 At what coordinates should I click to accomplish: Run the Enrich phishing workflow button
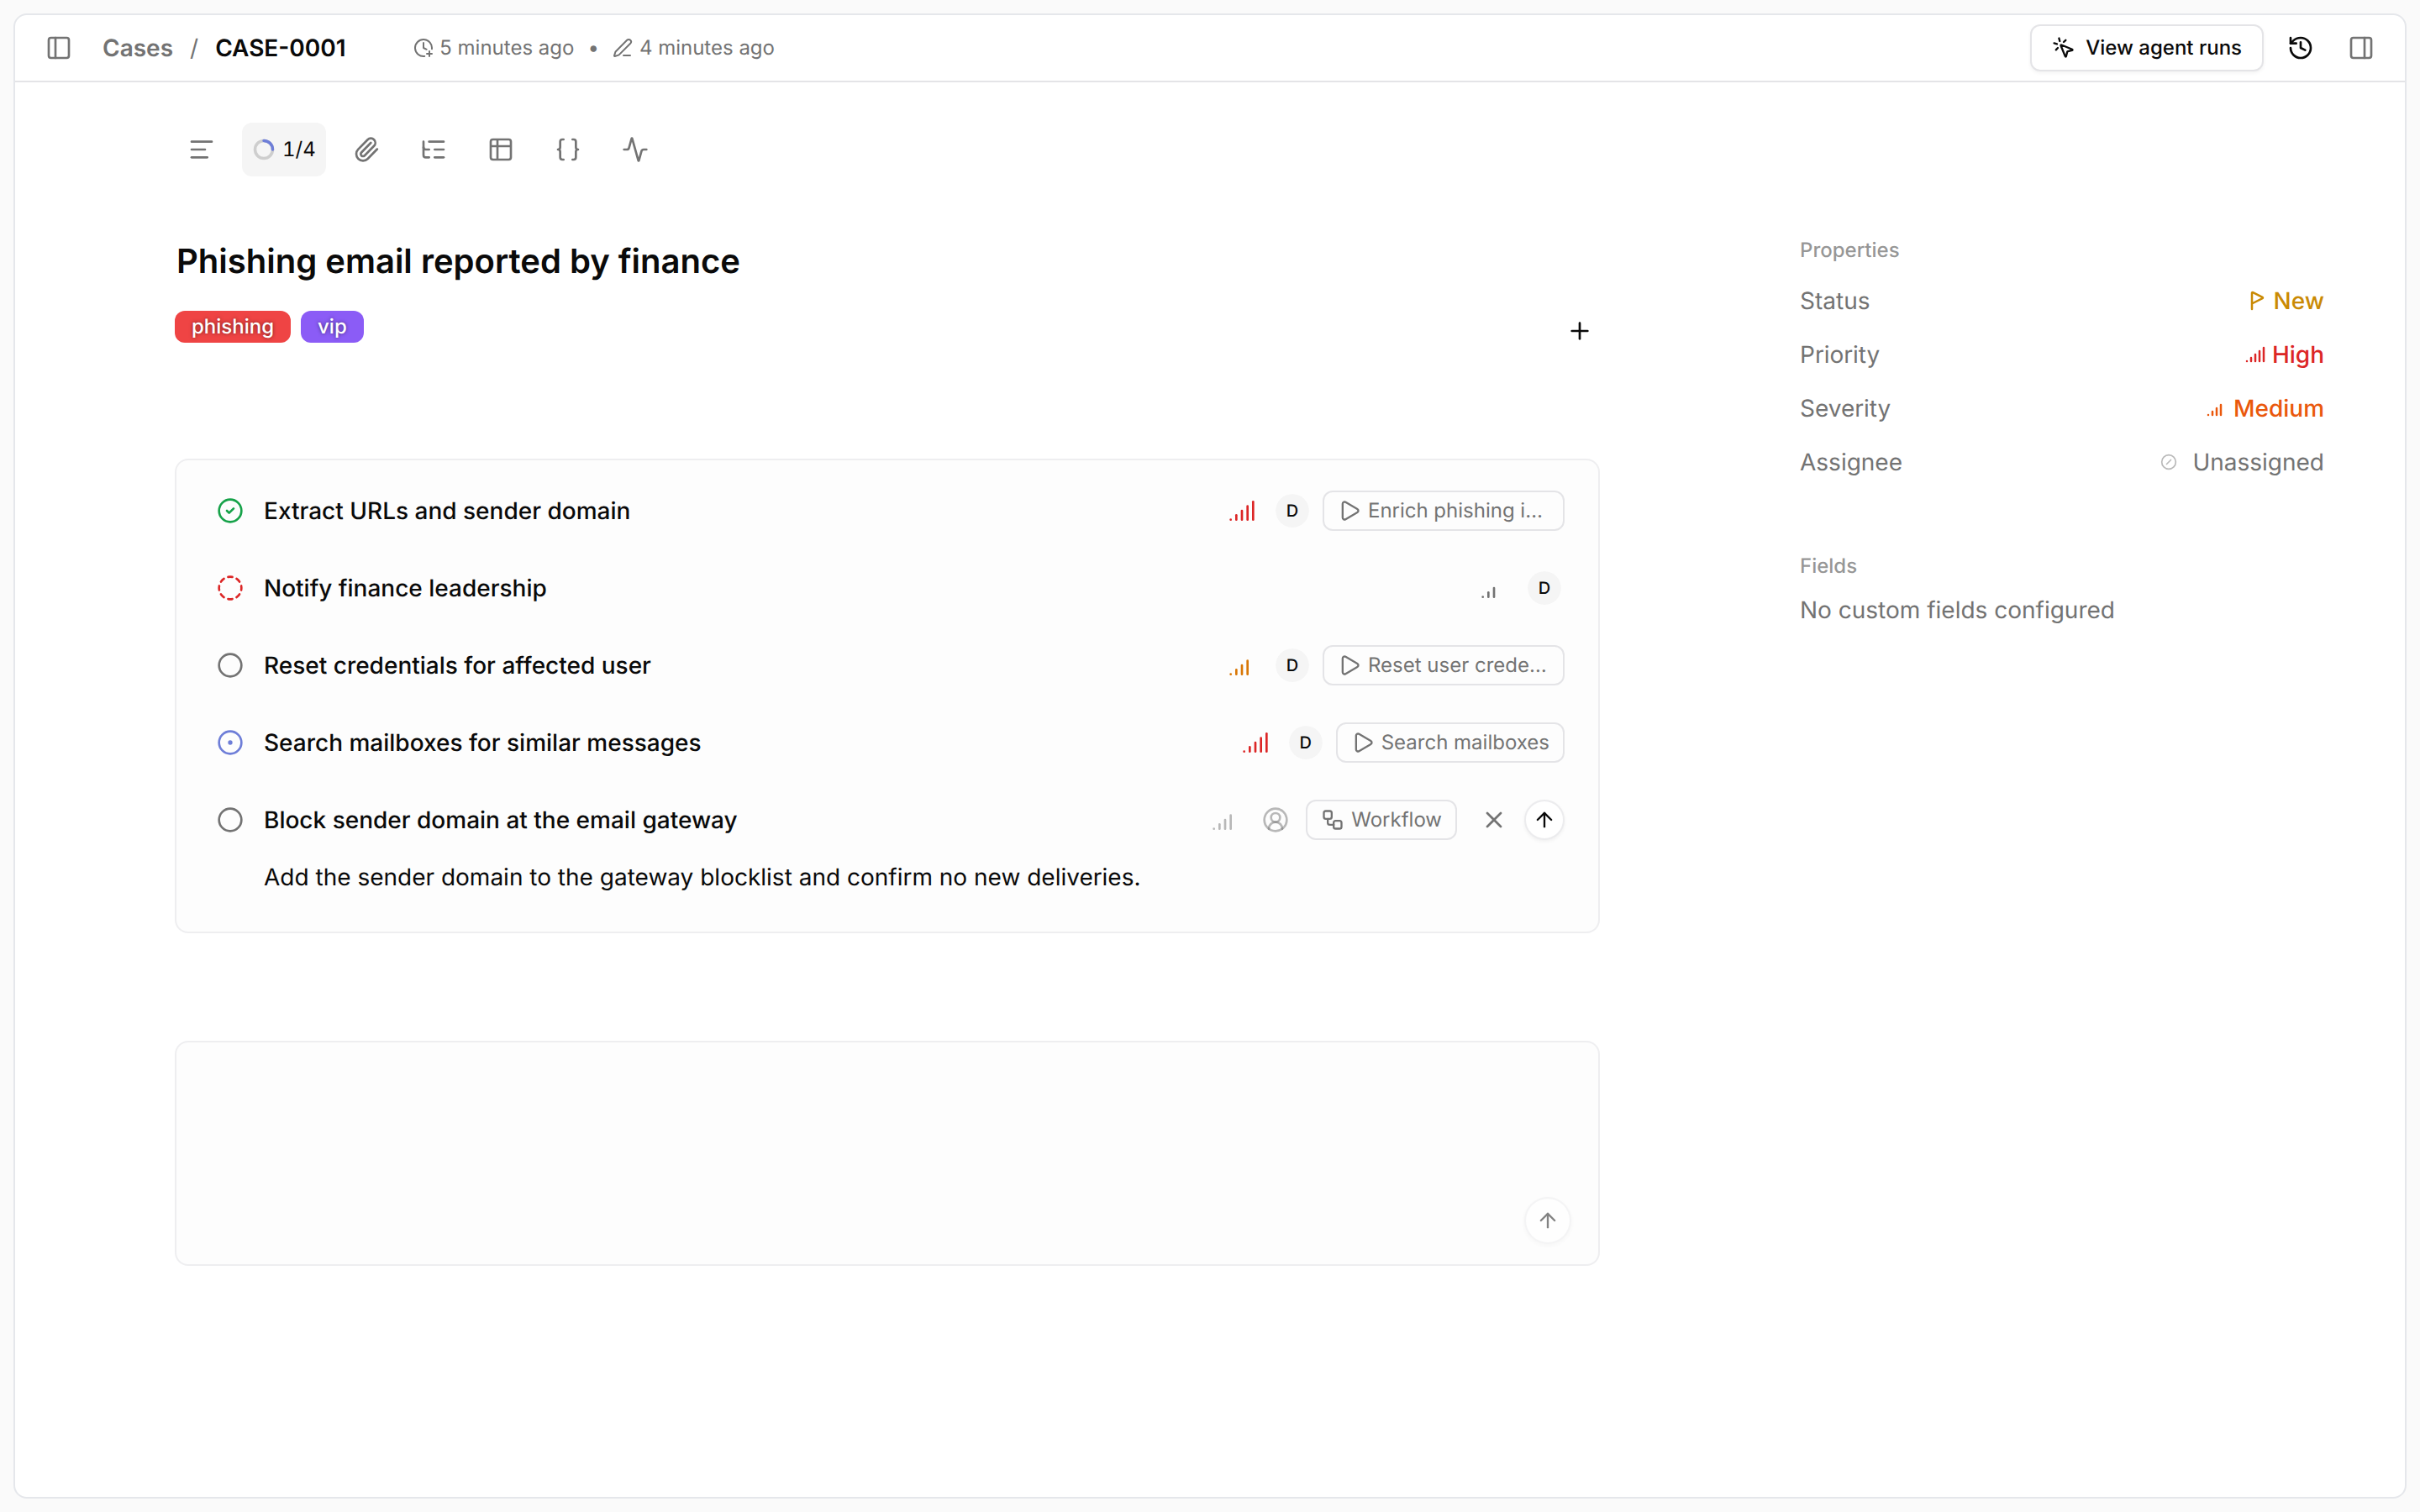[1443, 511]
